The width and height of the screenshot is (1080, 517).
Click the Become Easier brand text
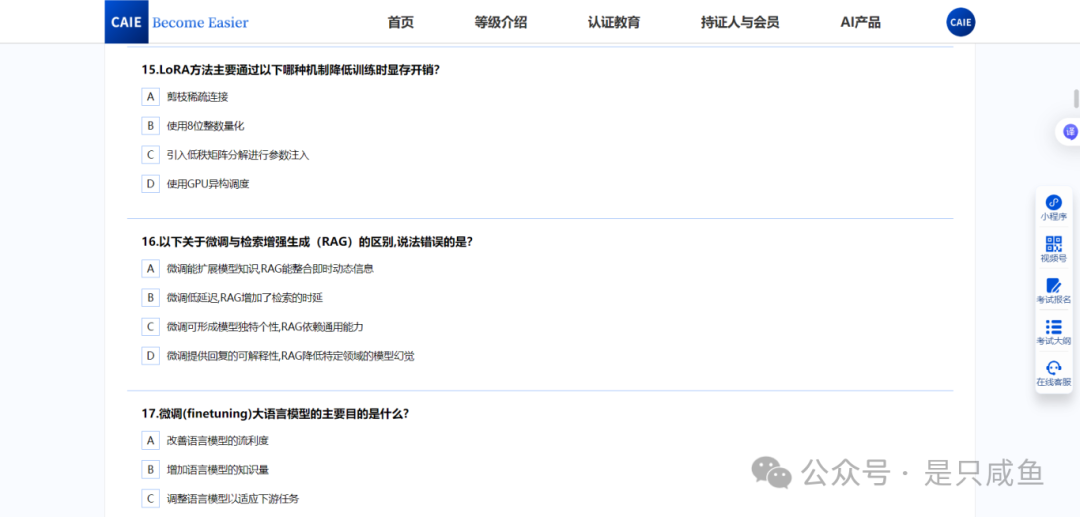tap(200, 23)
